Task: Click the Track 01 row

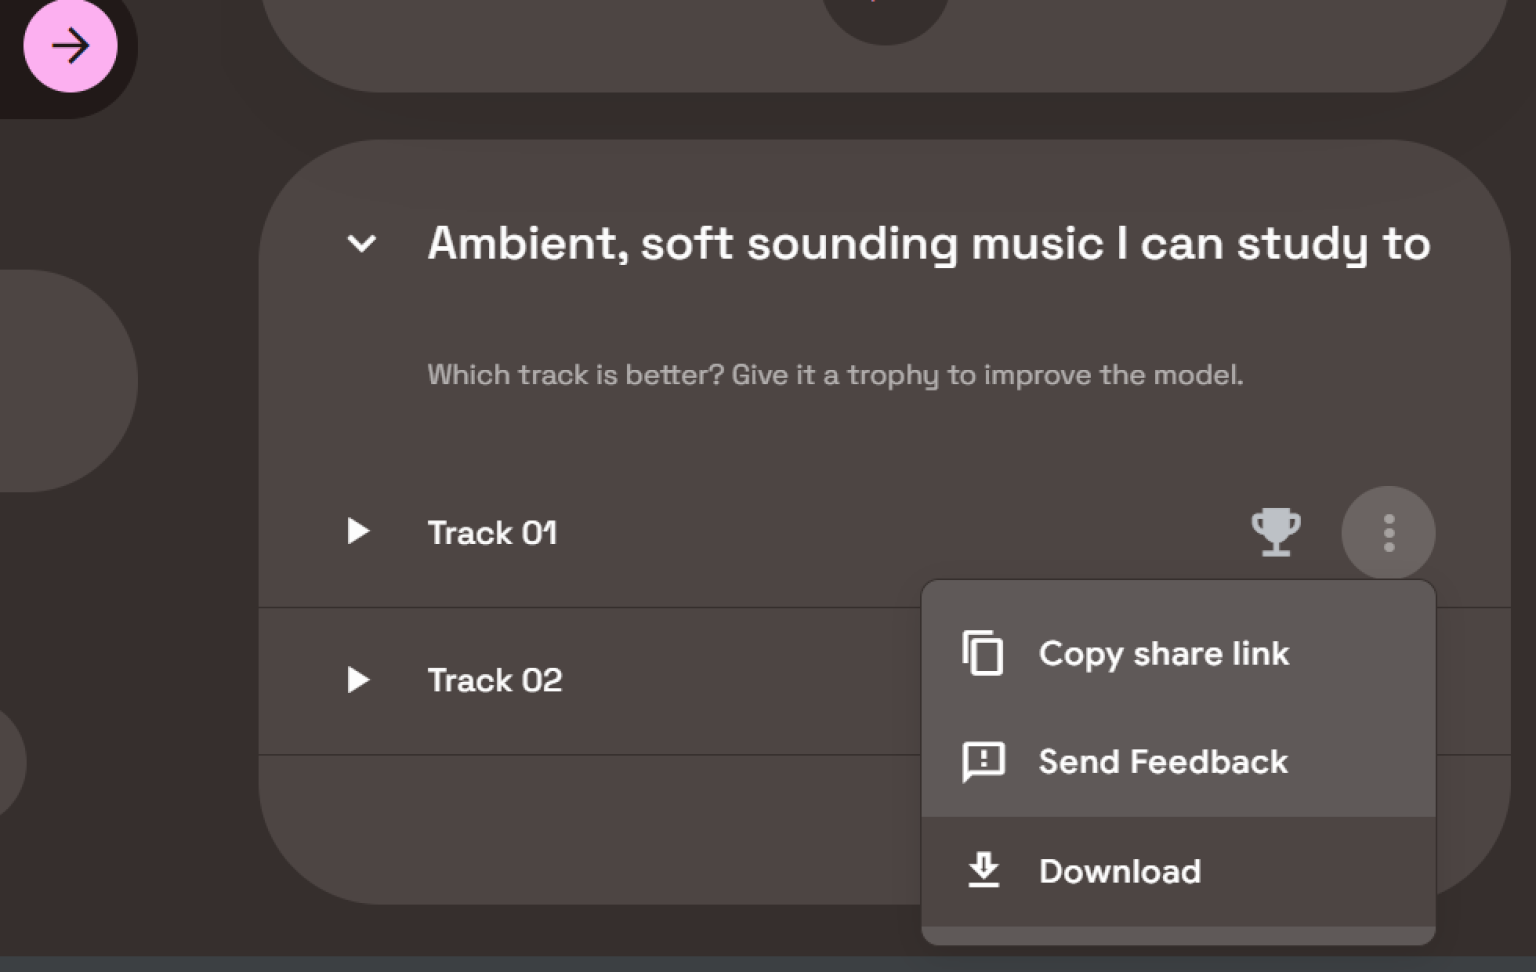Action: [x=493, y=532]
